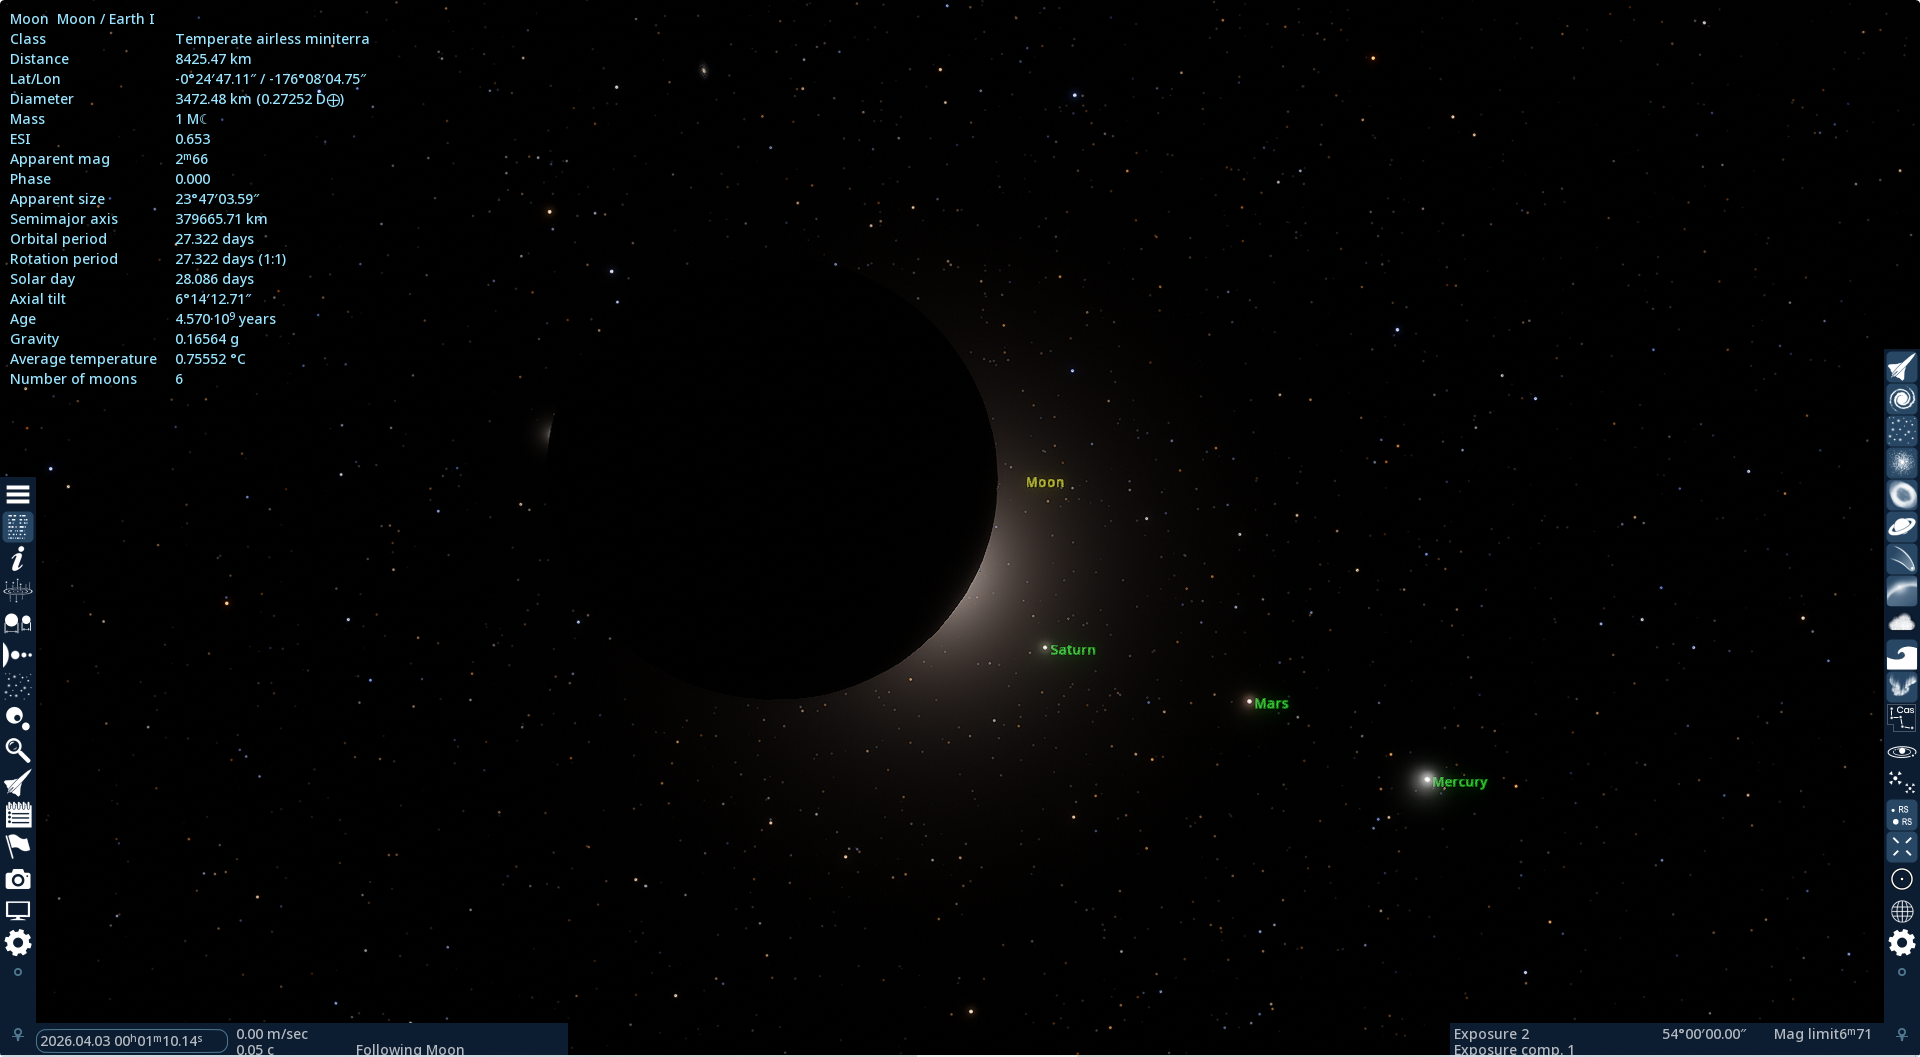Toggle ringed planet visibility icon
Viewport: 1920px width, 1057px height.
pyautogui.click(x=1902, y=527)
